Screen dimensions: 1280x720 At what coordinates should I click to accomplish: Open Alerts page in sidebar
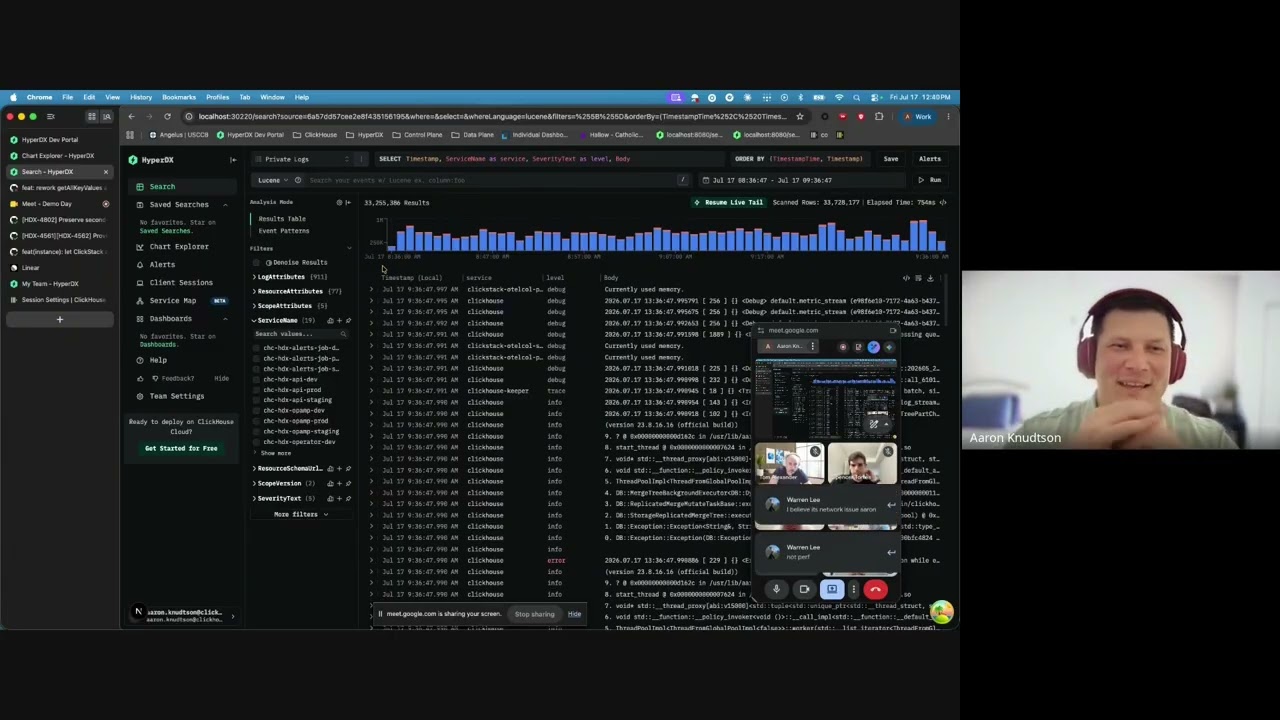click(161, 264)
